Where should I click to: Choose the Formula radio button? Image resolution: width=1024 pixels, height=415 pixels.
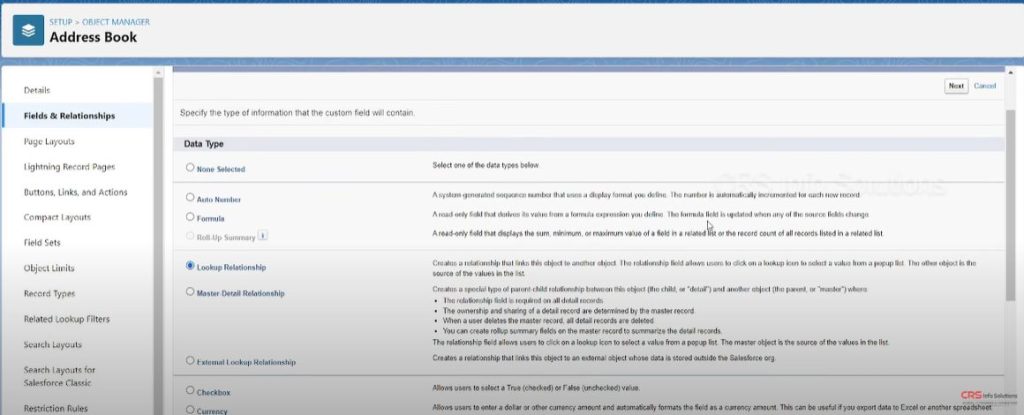pos(190,216)
